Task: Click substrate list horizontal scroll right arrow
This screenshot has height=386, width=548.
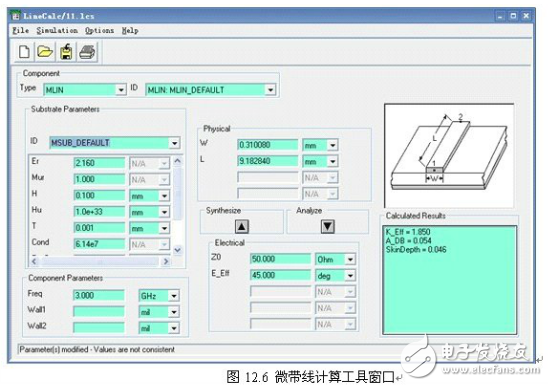Action: pos(166,261)
